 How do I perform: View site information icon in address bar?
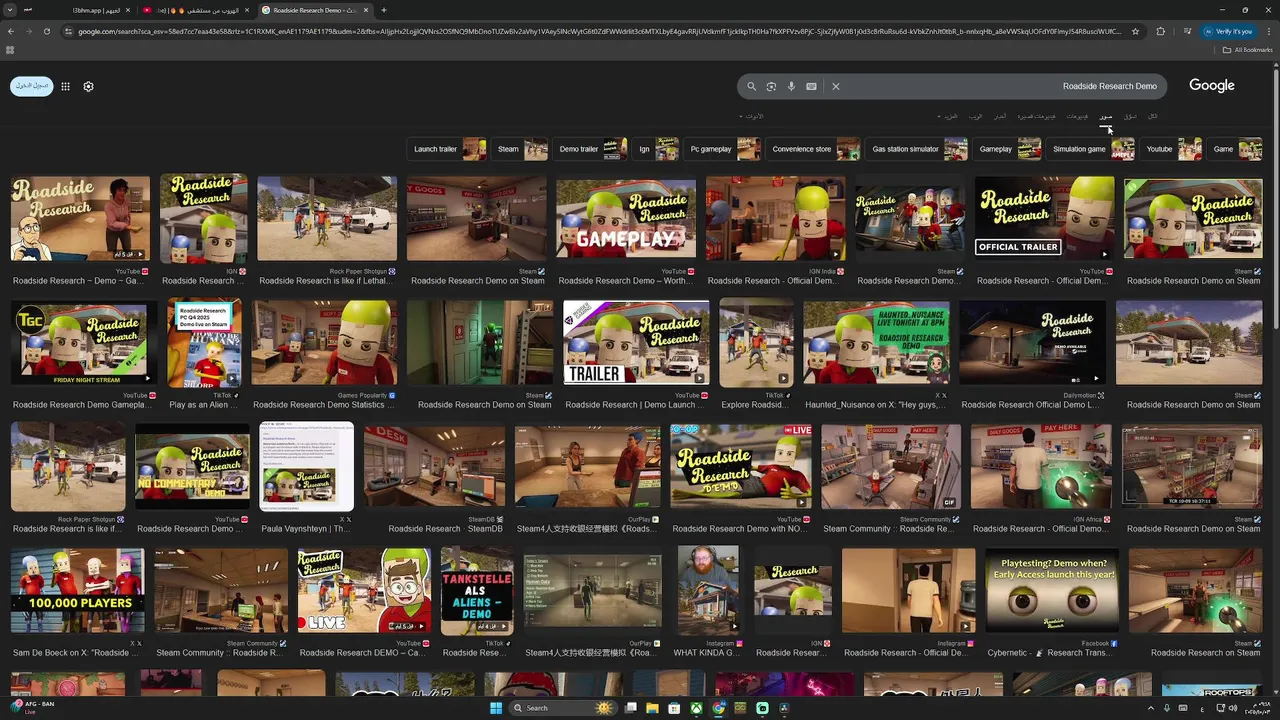click(x=68, y=31)
